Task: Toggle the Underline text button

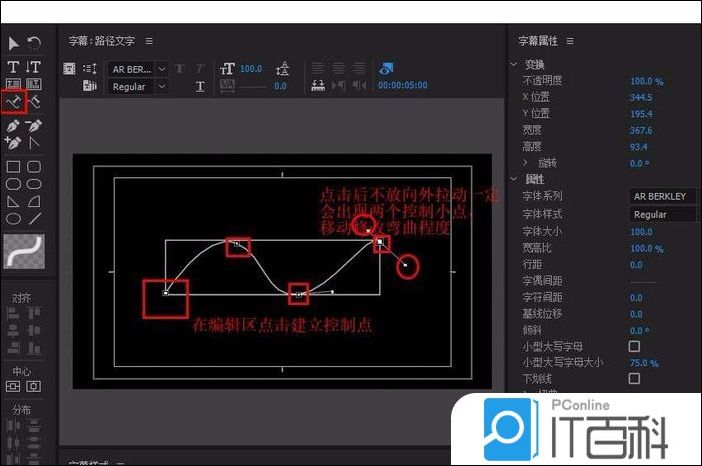Action: (200, 86)
